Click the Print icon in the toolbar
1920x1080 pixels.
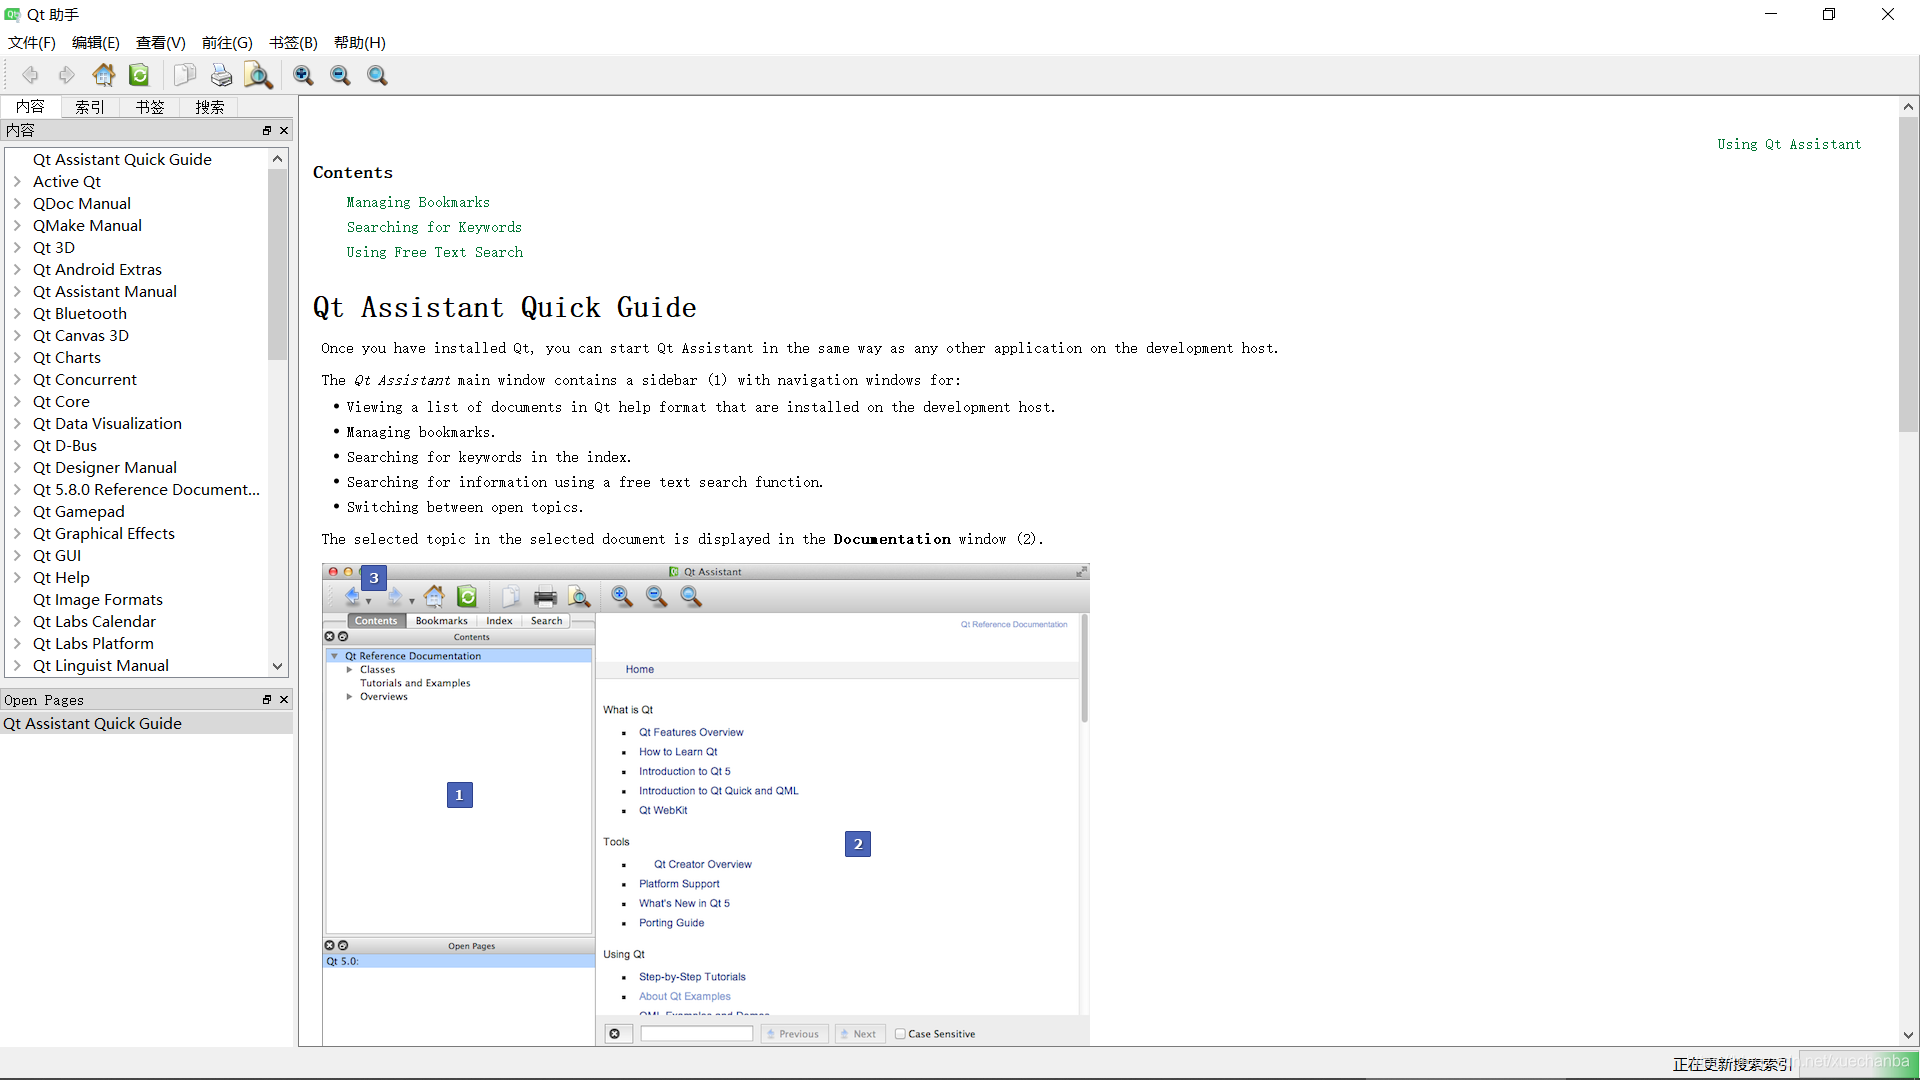[x=221, y=75]
